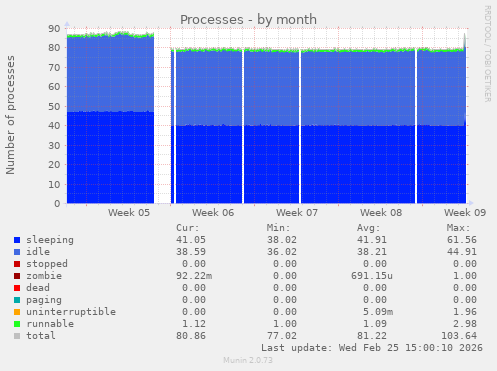Click sleeping average value 41.91

[x=372, y=240]
